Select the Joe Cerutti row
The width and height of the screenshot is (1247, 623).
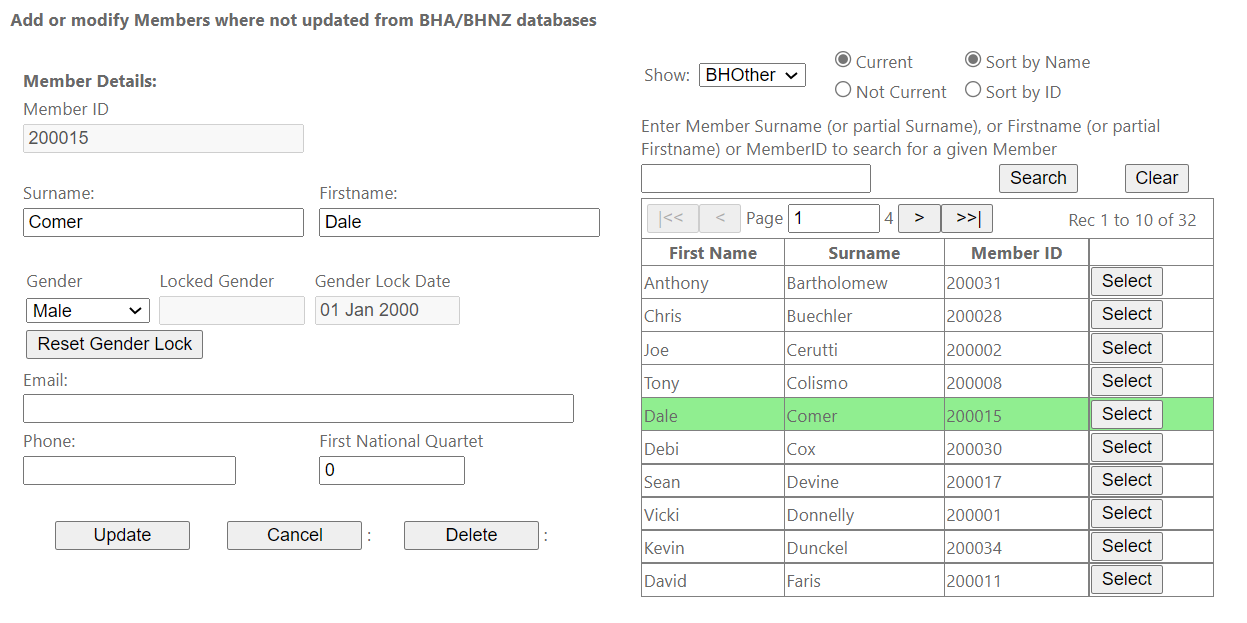point(1126,348)
